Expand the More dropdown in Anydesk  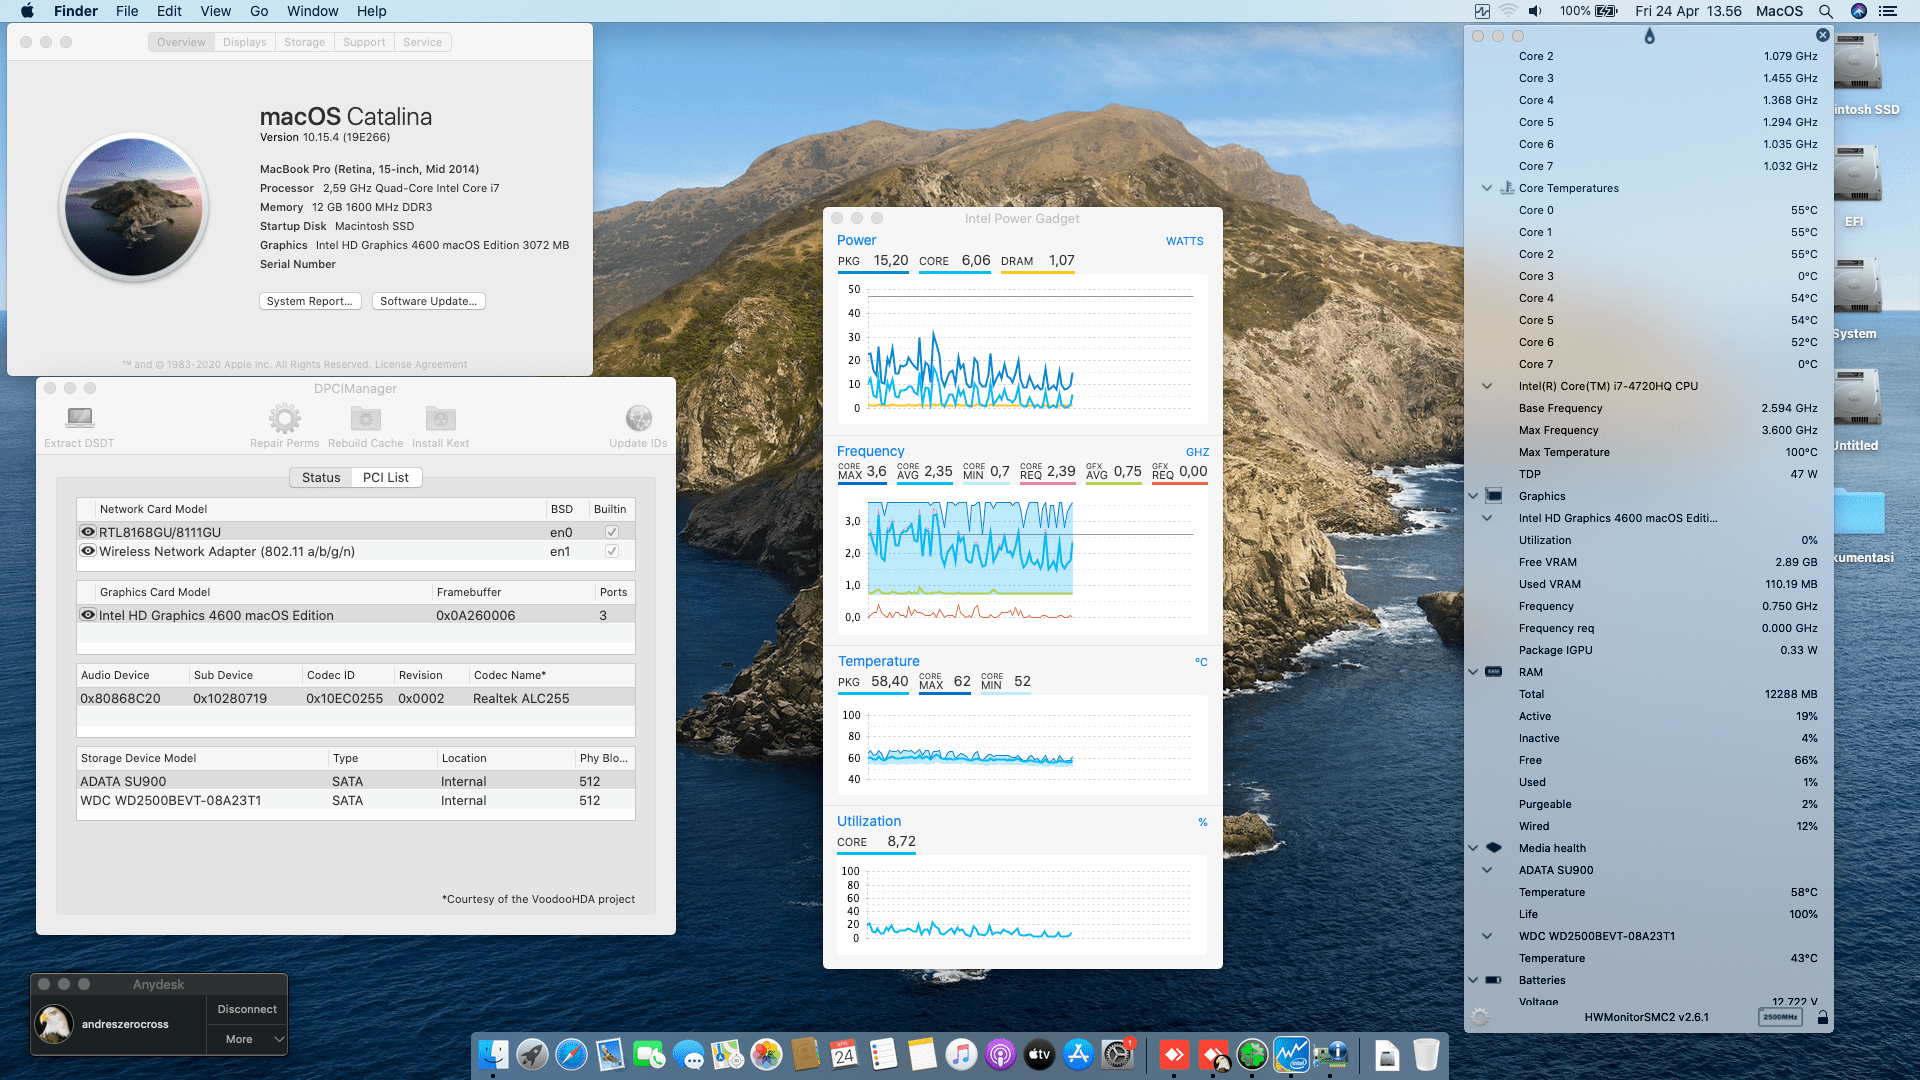(x=247, y=1039)
